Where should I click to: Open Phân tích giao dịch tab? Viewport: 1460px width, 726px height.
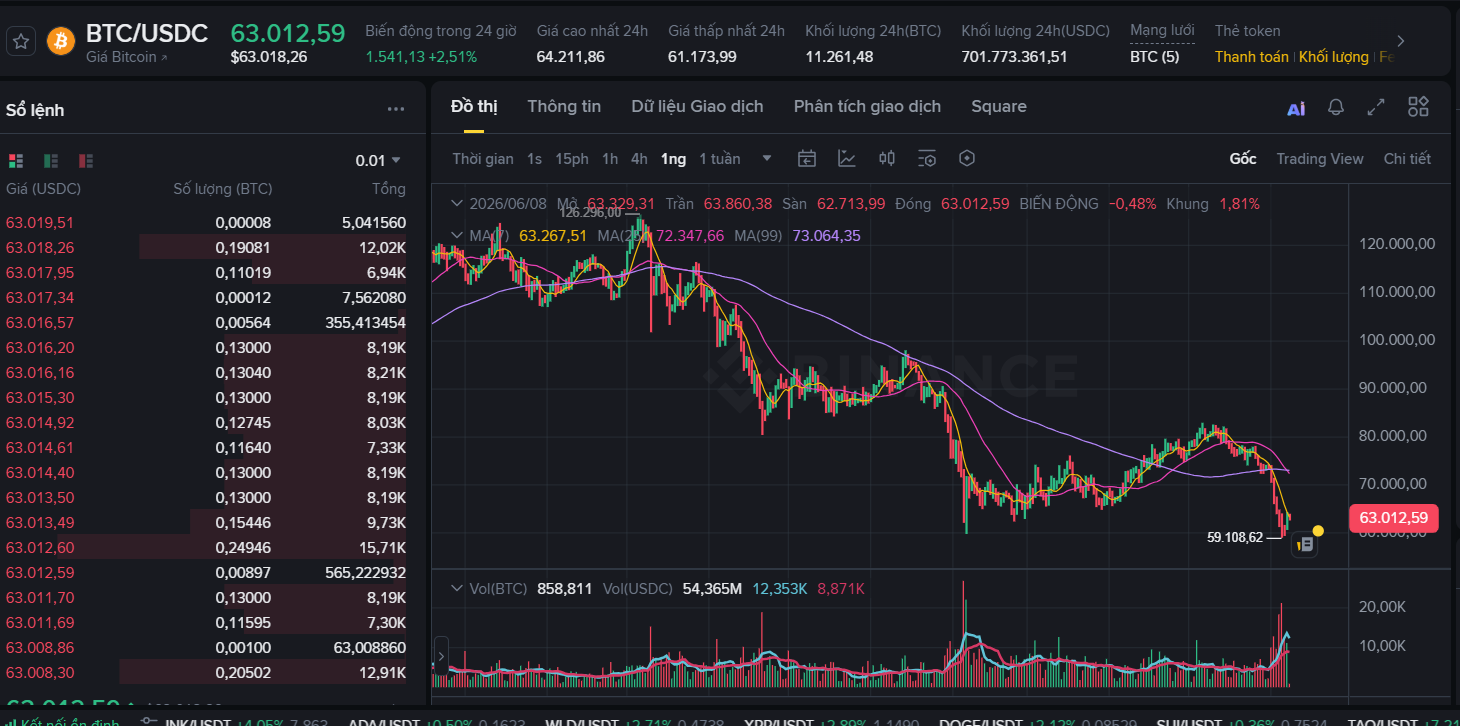(x=867, y=106)
